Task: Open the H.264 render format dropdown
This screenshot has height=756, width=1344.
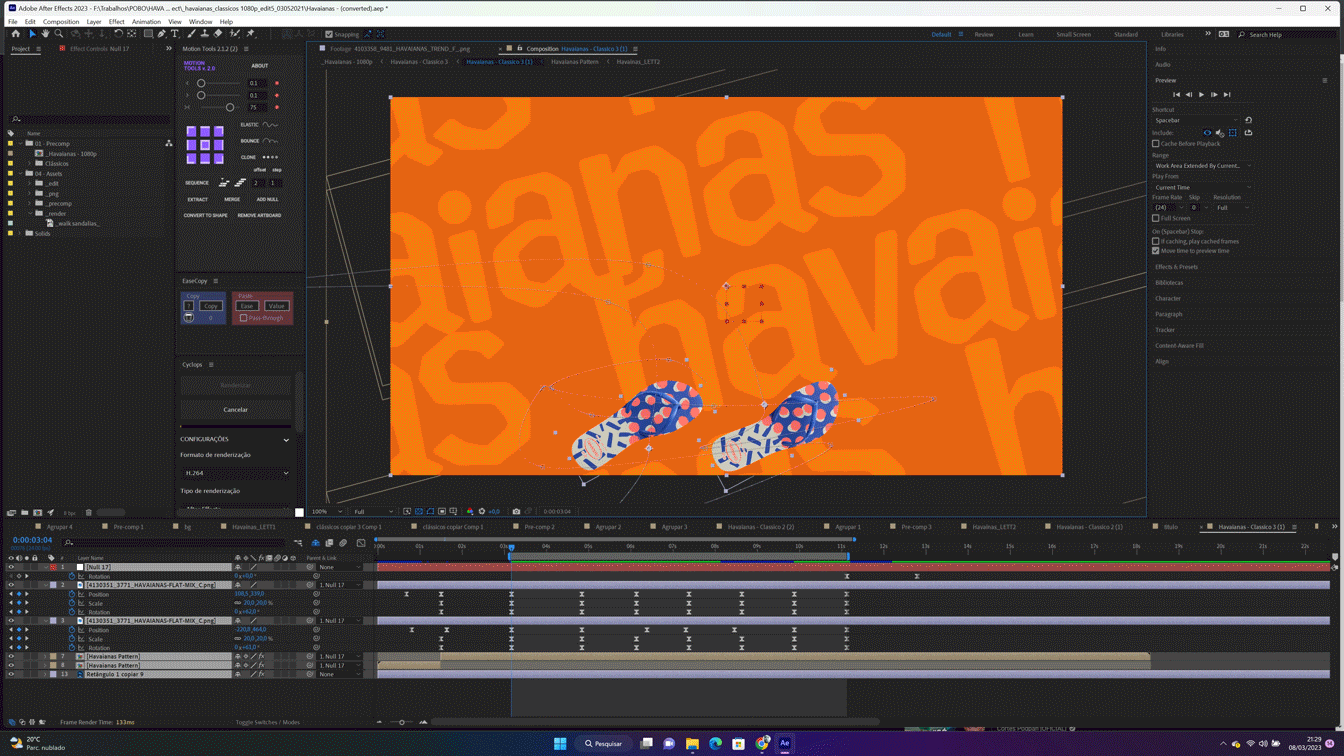Action: coord(236,473)
